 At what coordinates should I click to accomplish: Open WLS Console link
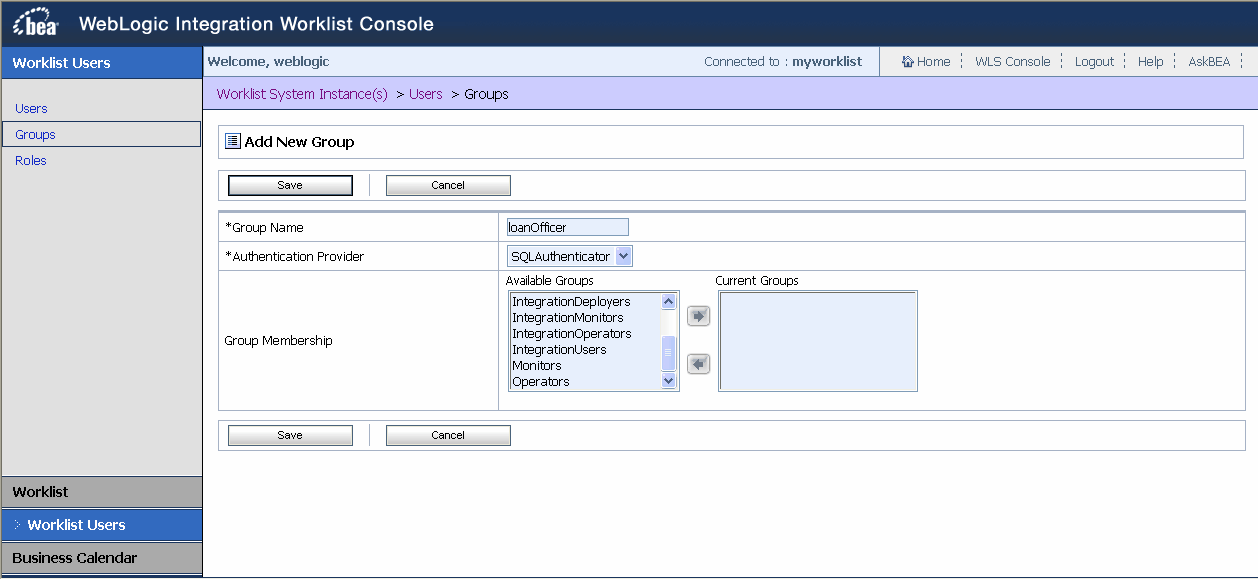click(1013, 62)
